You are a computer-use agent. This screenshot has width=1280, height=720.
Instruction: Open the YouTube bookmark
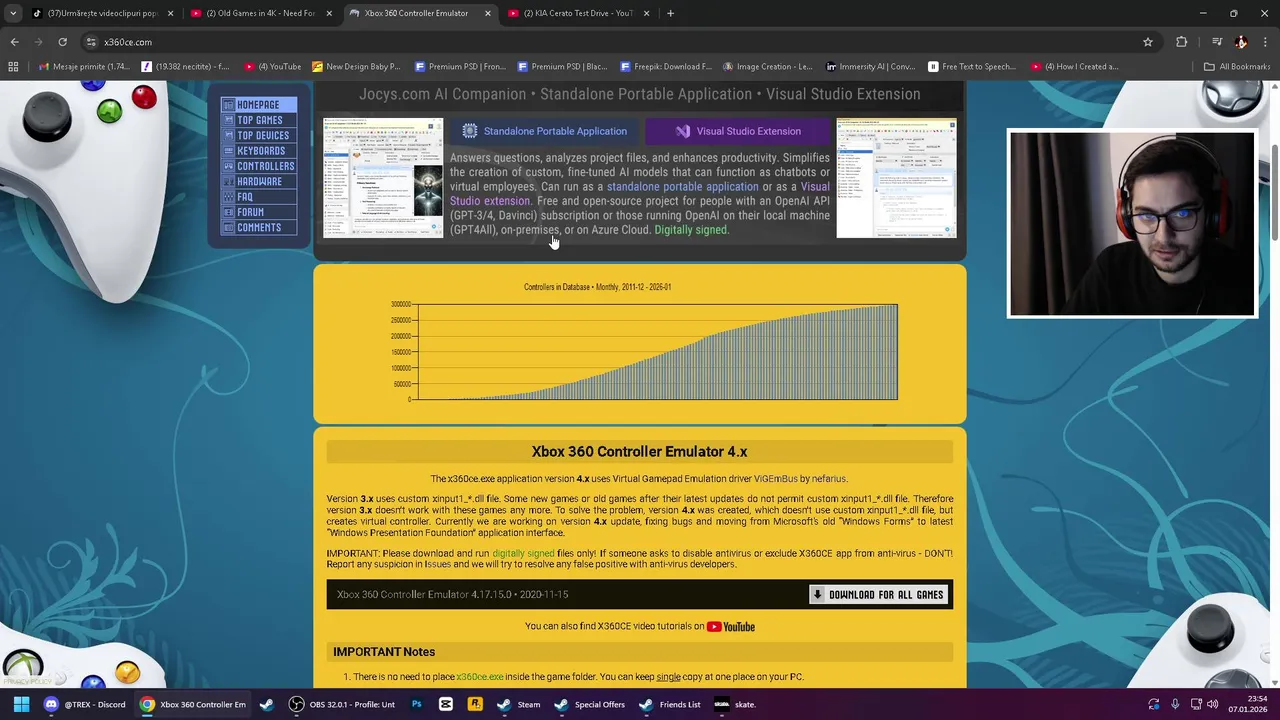click(x=273, y=67)
